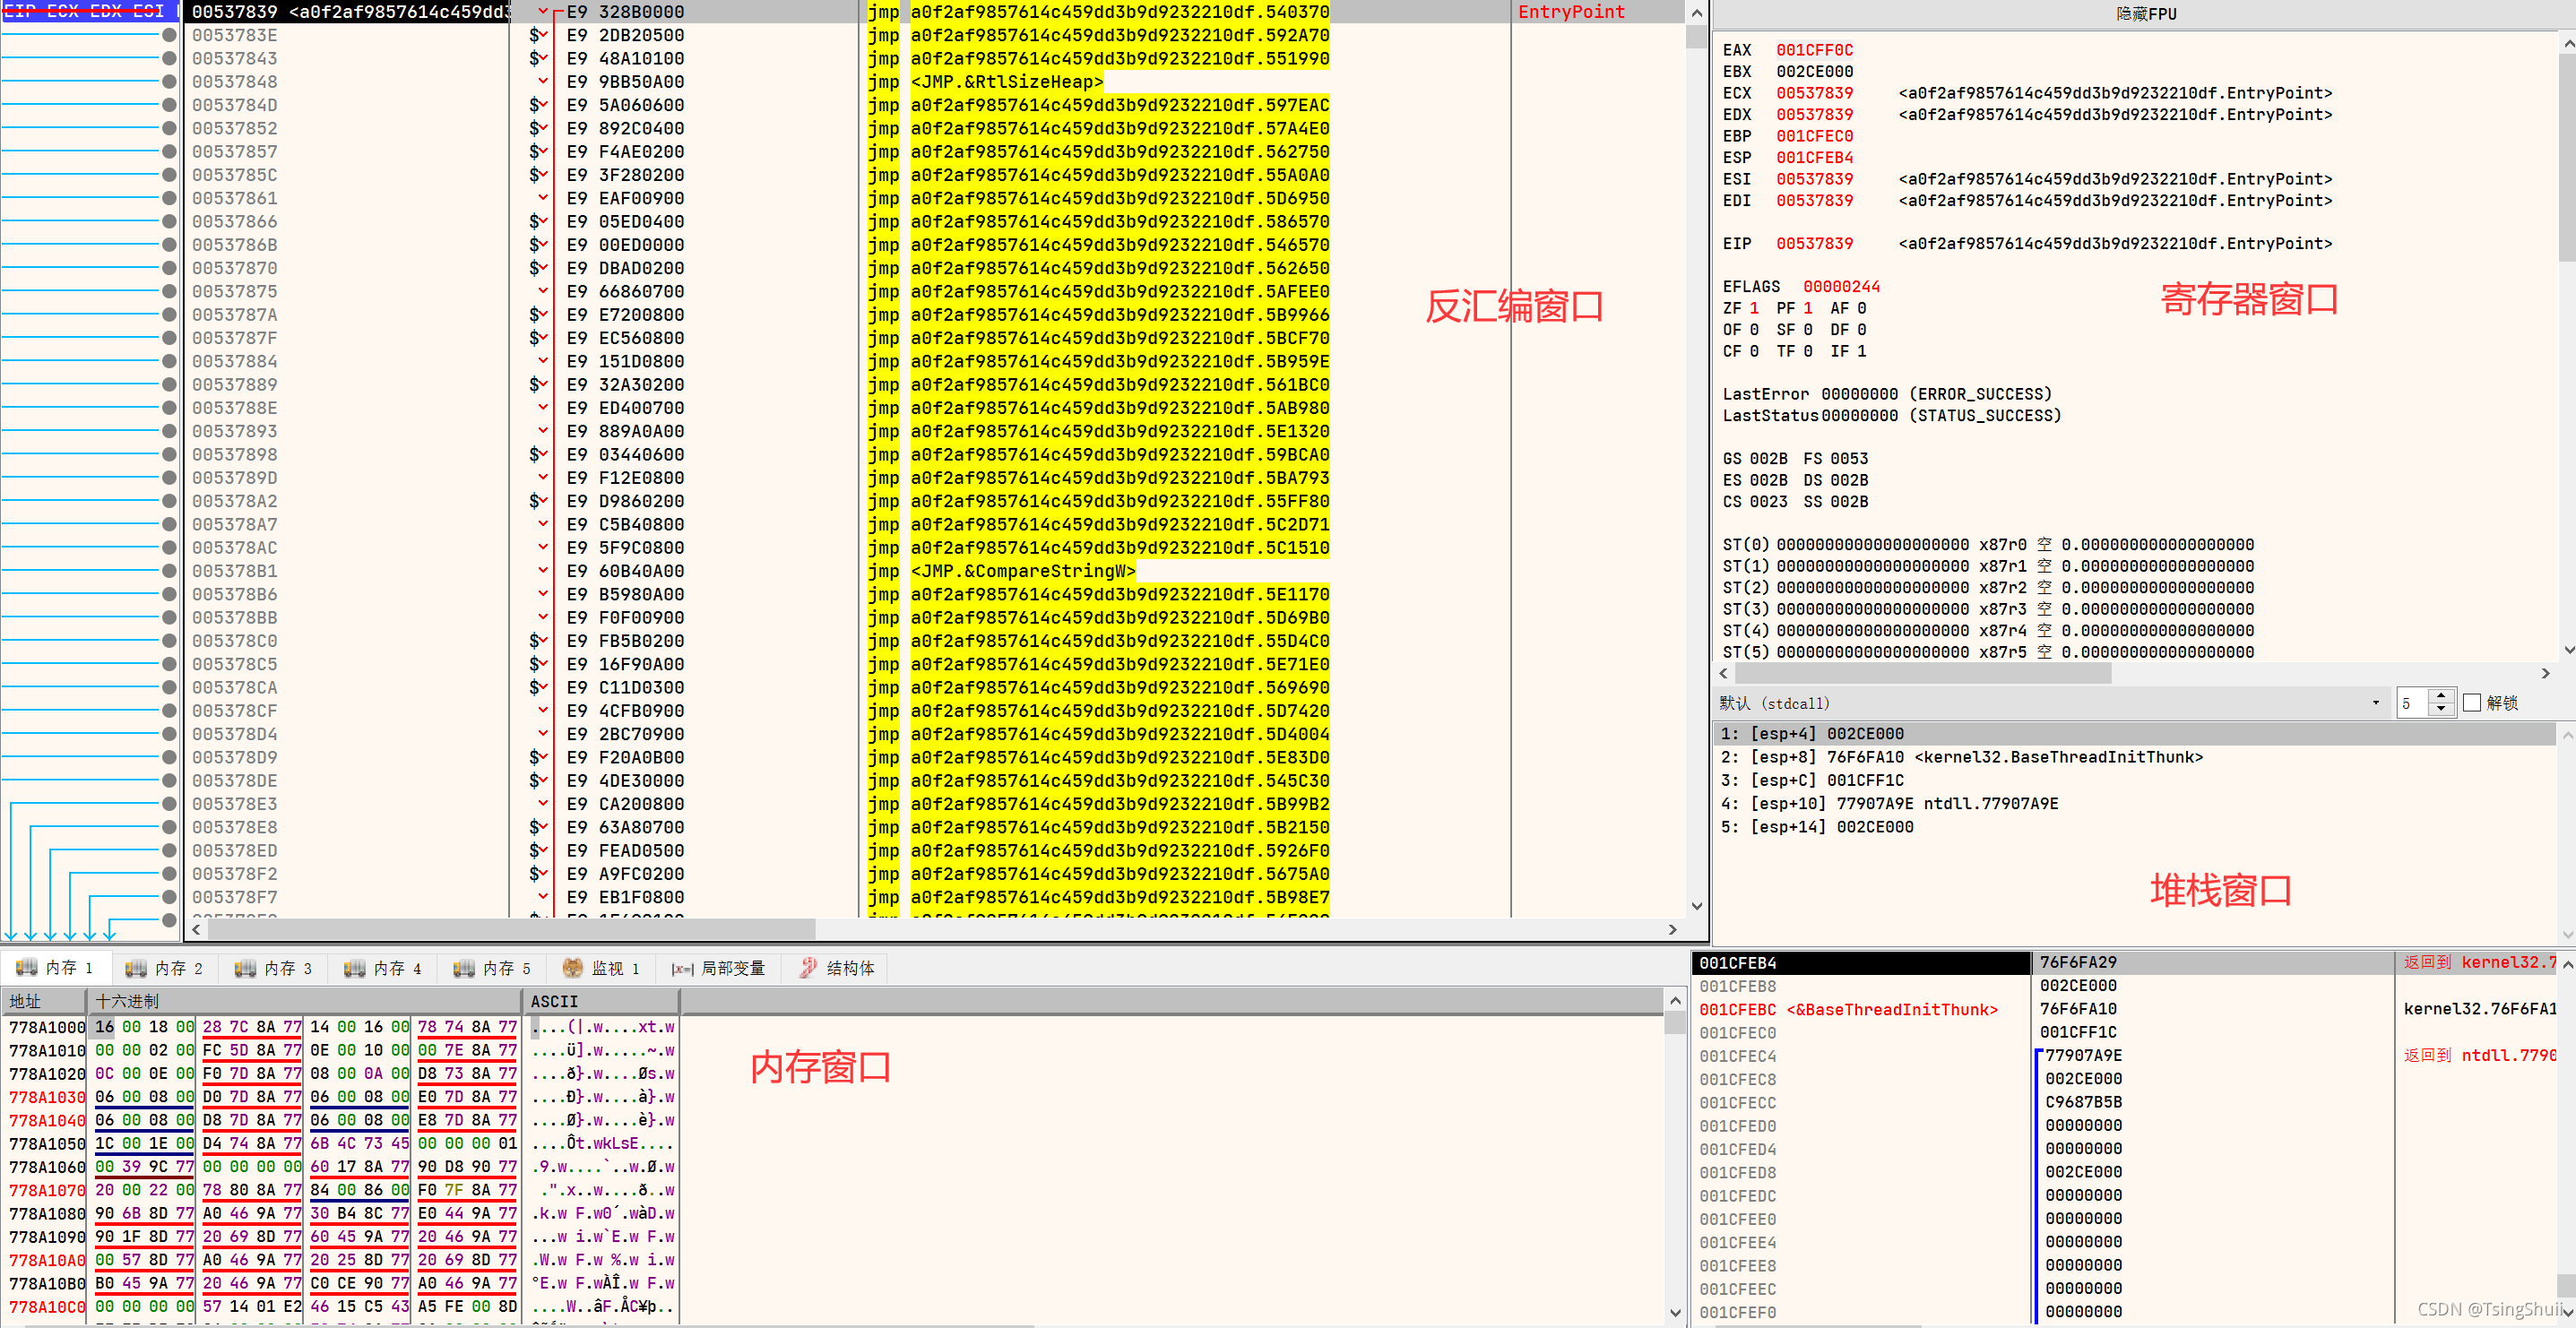Screen dimensions: 2576x1328
Task: Click the 内存 1 tab icon
Action: pos(27,967)
